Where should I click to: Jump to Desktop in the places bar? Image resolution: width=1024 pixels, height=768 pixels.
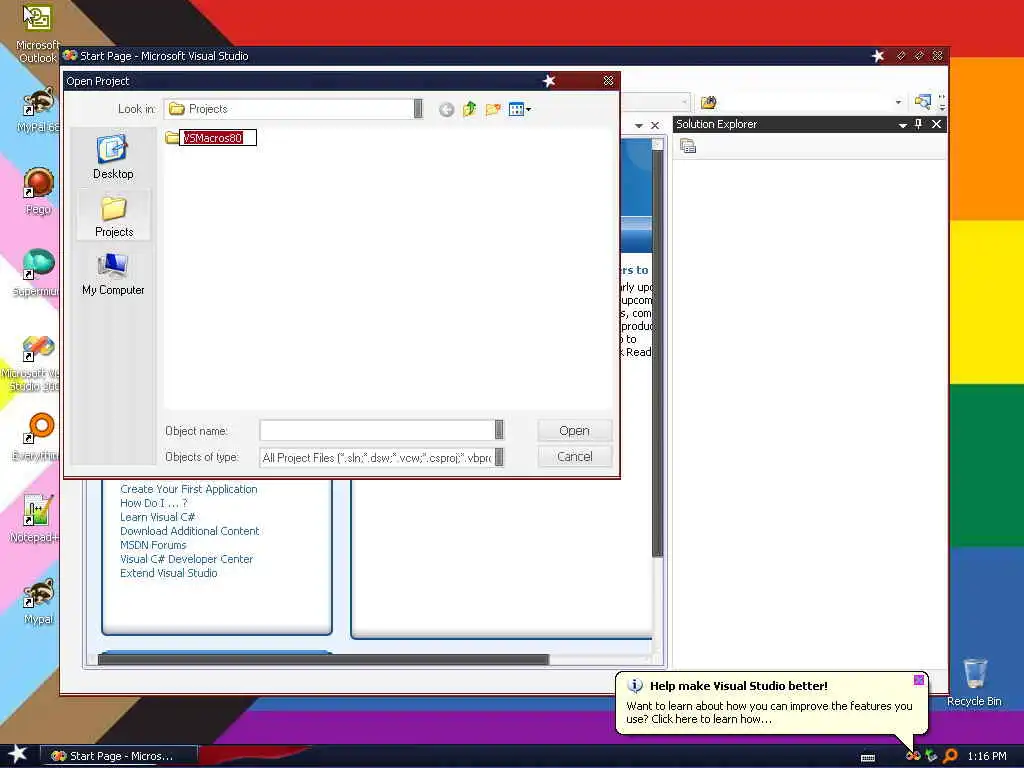(x=113, y=157)
